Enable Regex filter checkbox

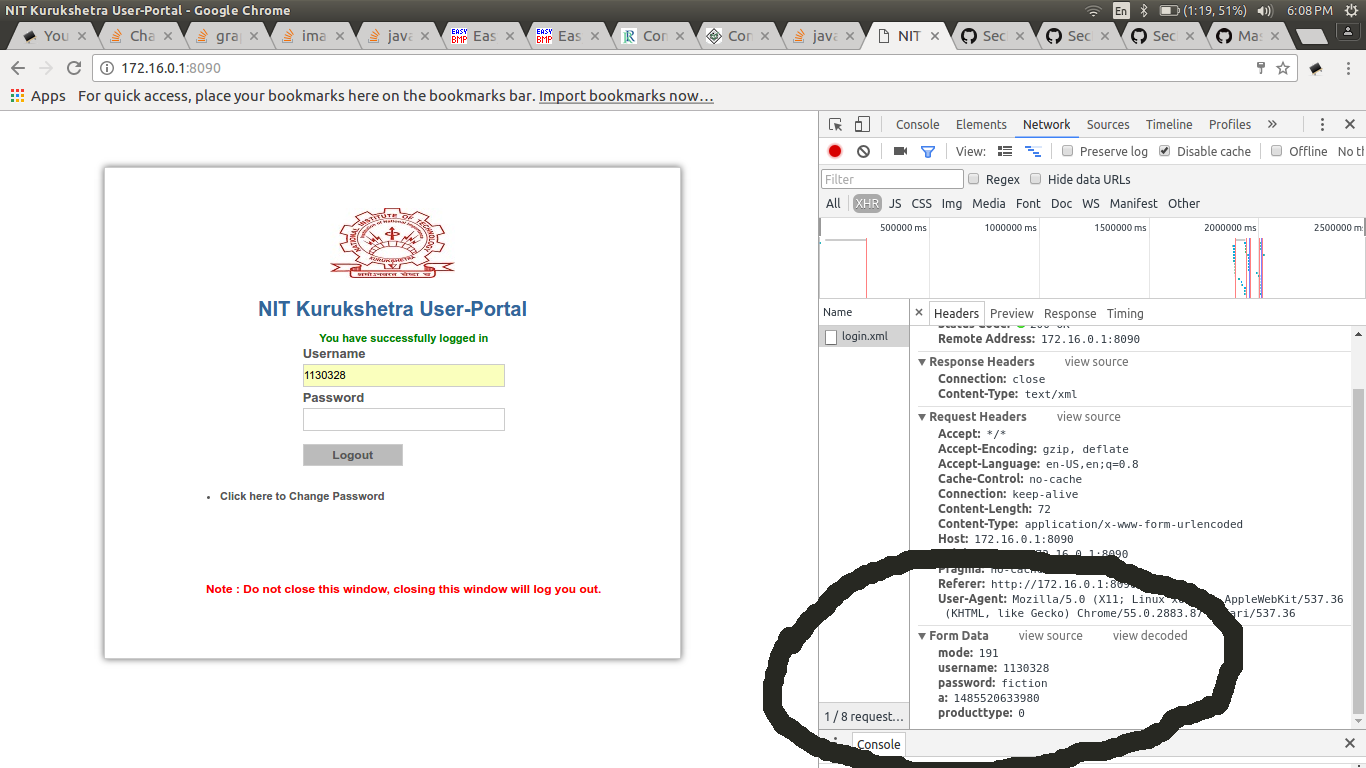(x=974, y=179)
